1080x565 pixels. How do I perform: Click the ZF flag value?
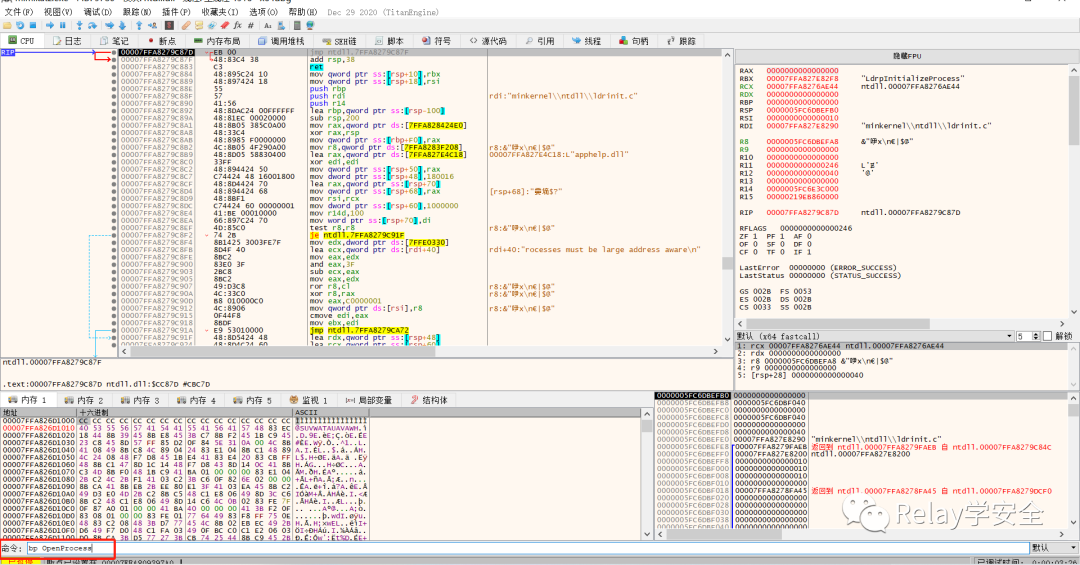pos(754,236)
